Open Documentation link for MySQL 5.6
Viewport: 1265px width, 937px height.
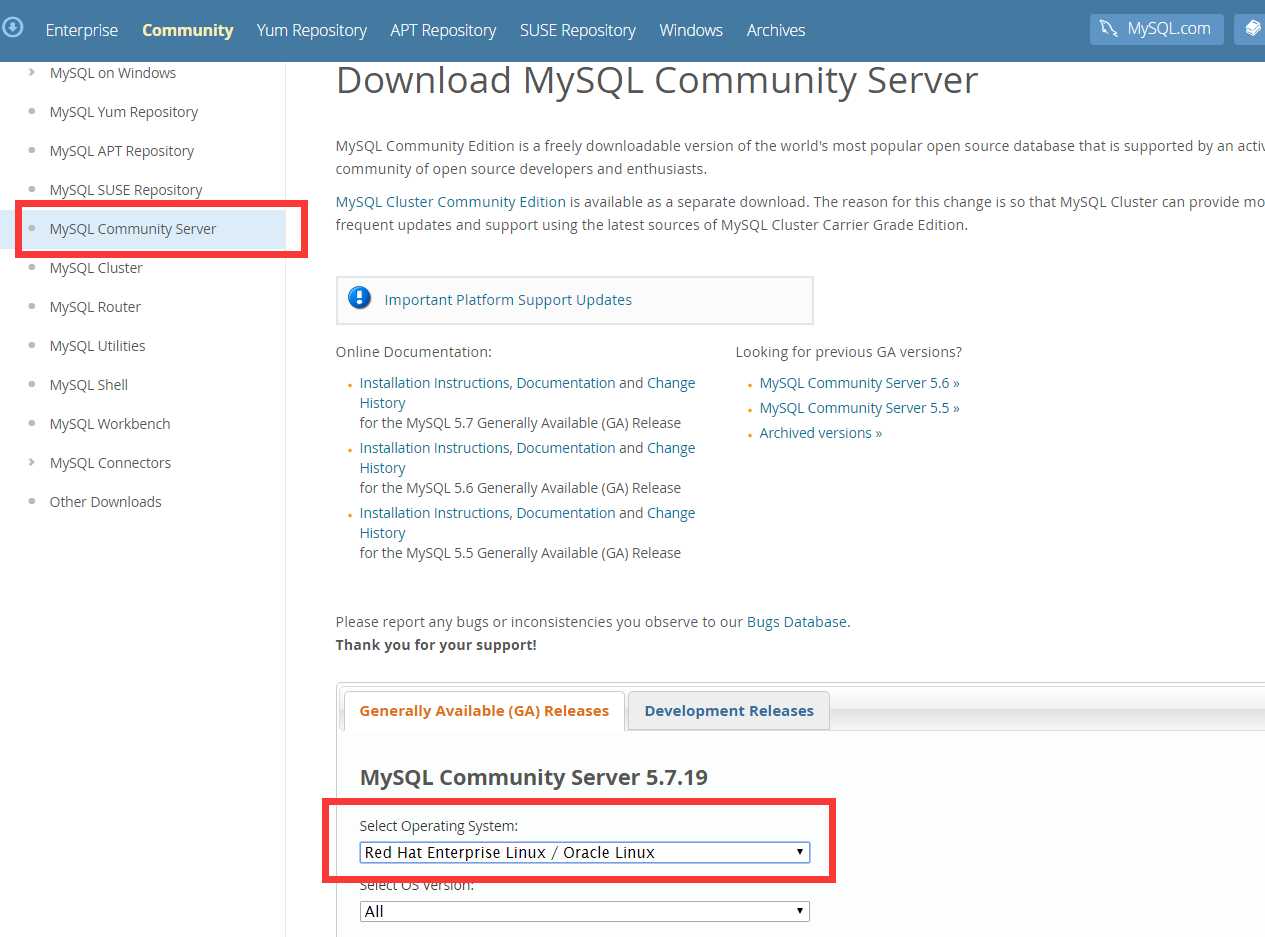tap(566, 448)
